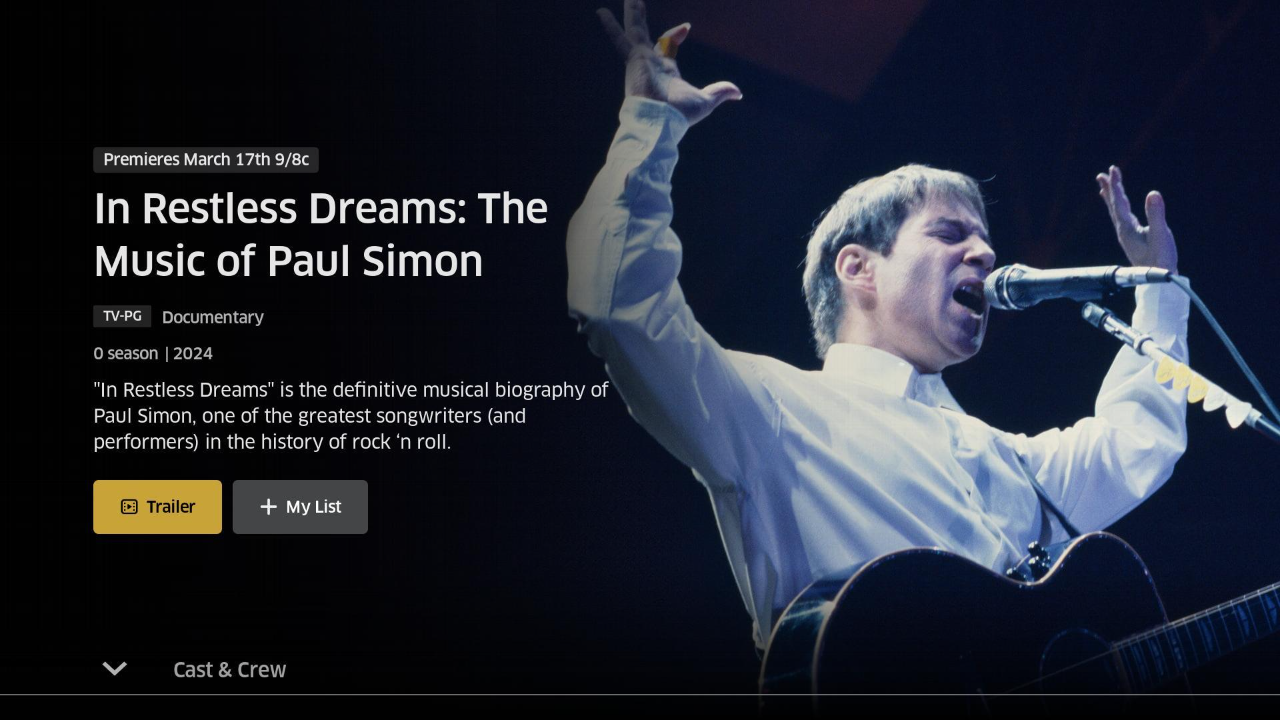This screenshot has height=720, width=1280.
Task: Click the In Restless Dreams title heading
Action: click(321, 234)
